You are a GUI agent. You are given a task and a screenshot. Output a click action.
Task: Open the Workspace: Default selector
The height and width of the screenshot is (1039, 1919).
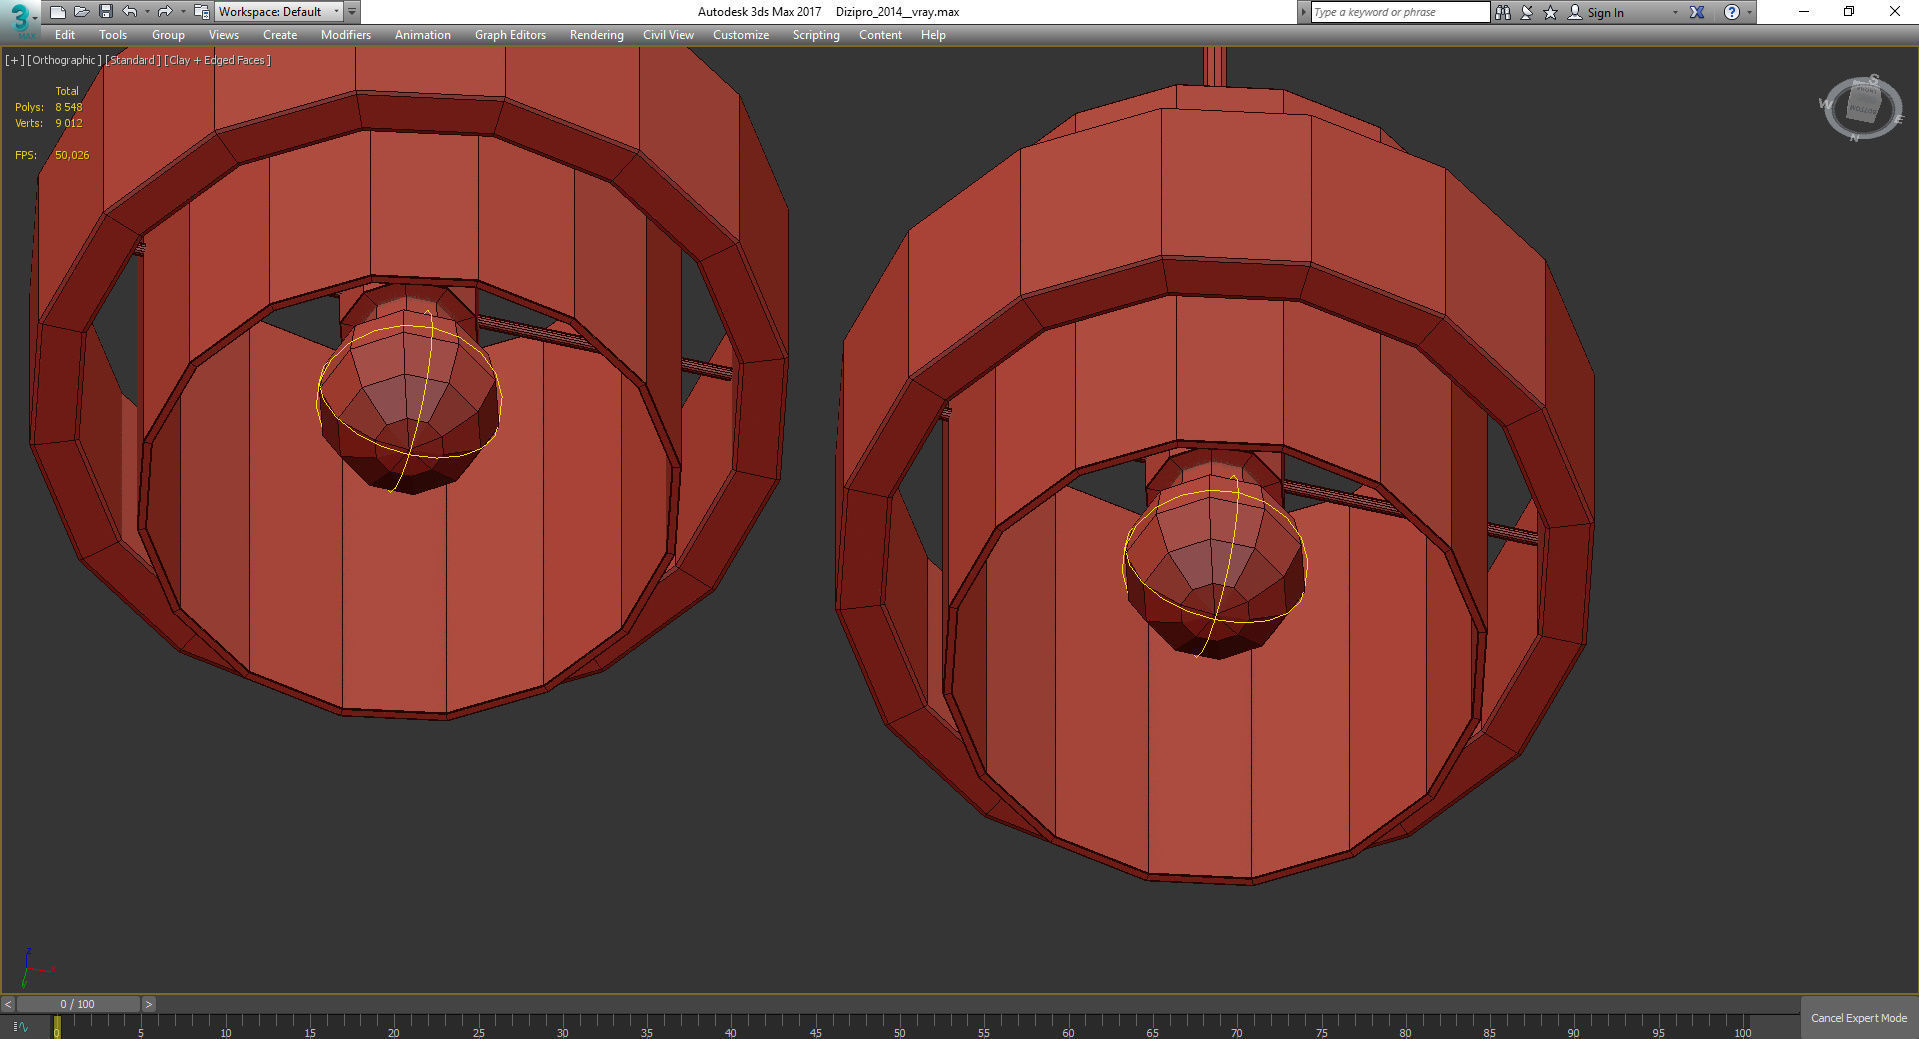coord(279,12)
